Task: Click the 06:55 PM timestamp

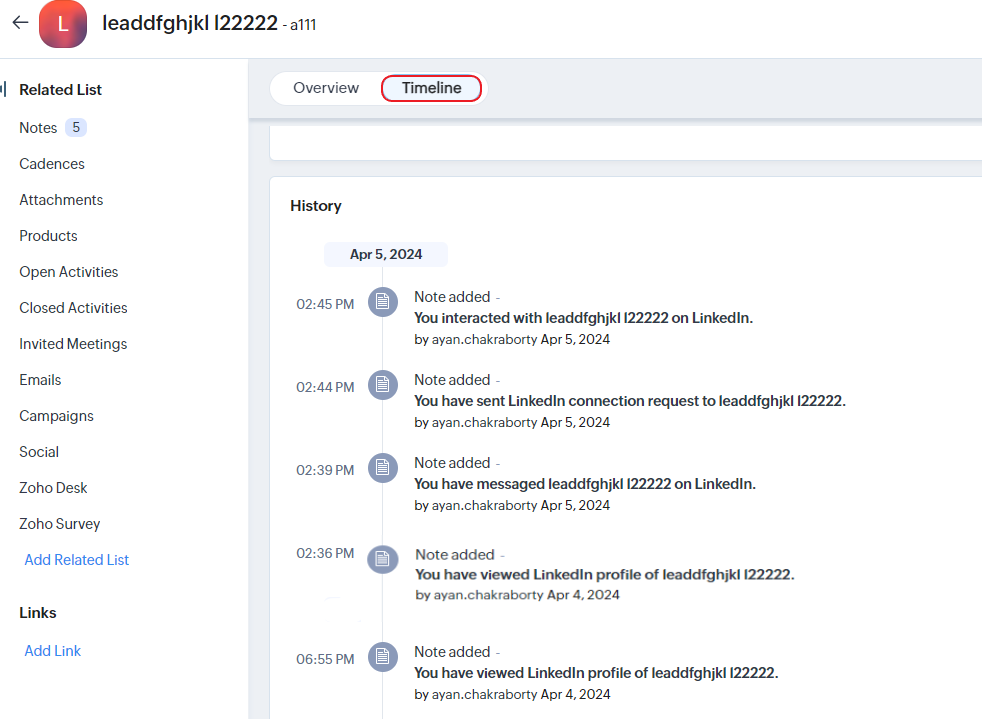Action: coord(325,659)
